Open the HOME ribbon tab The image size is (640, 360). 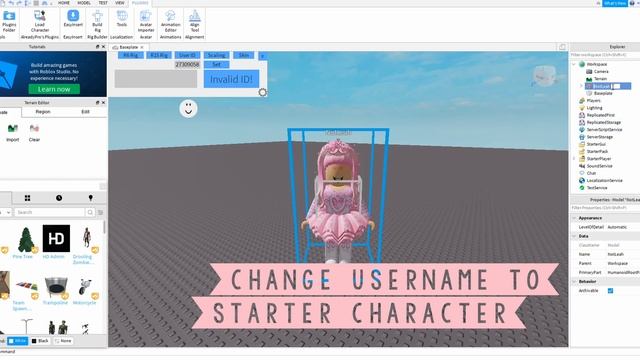[x=64, y=3]
